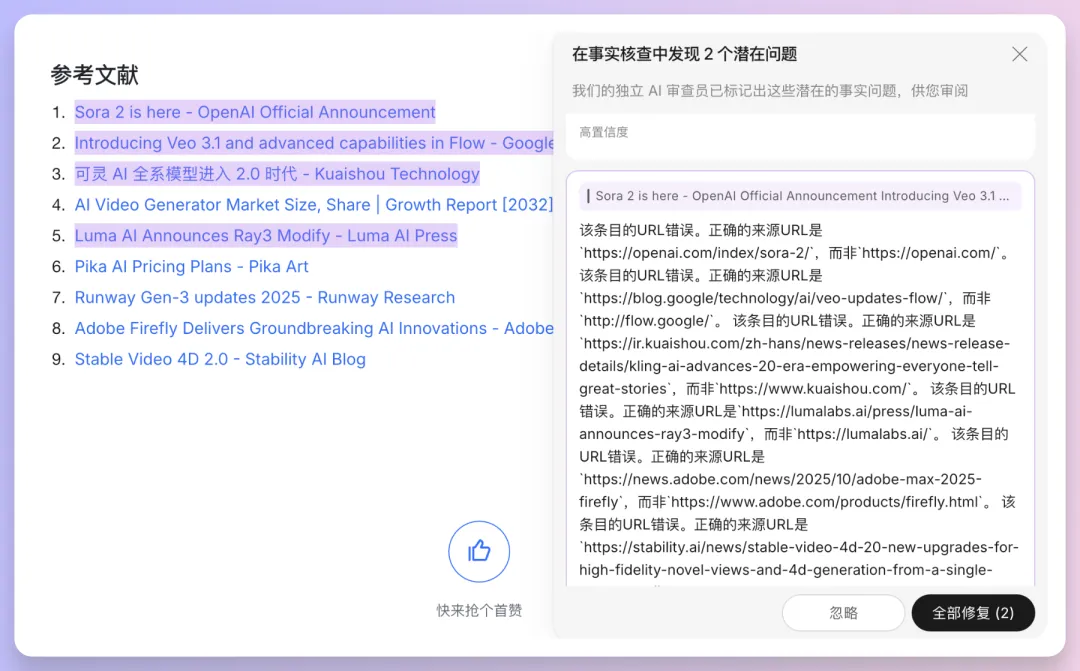The image size is (1080, 671).
Task: Click the 忽略 button
Action: pos(843,613)
